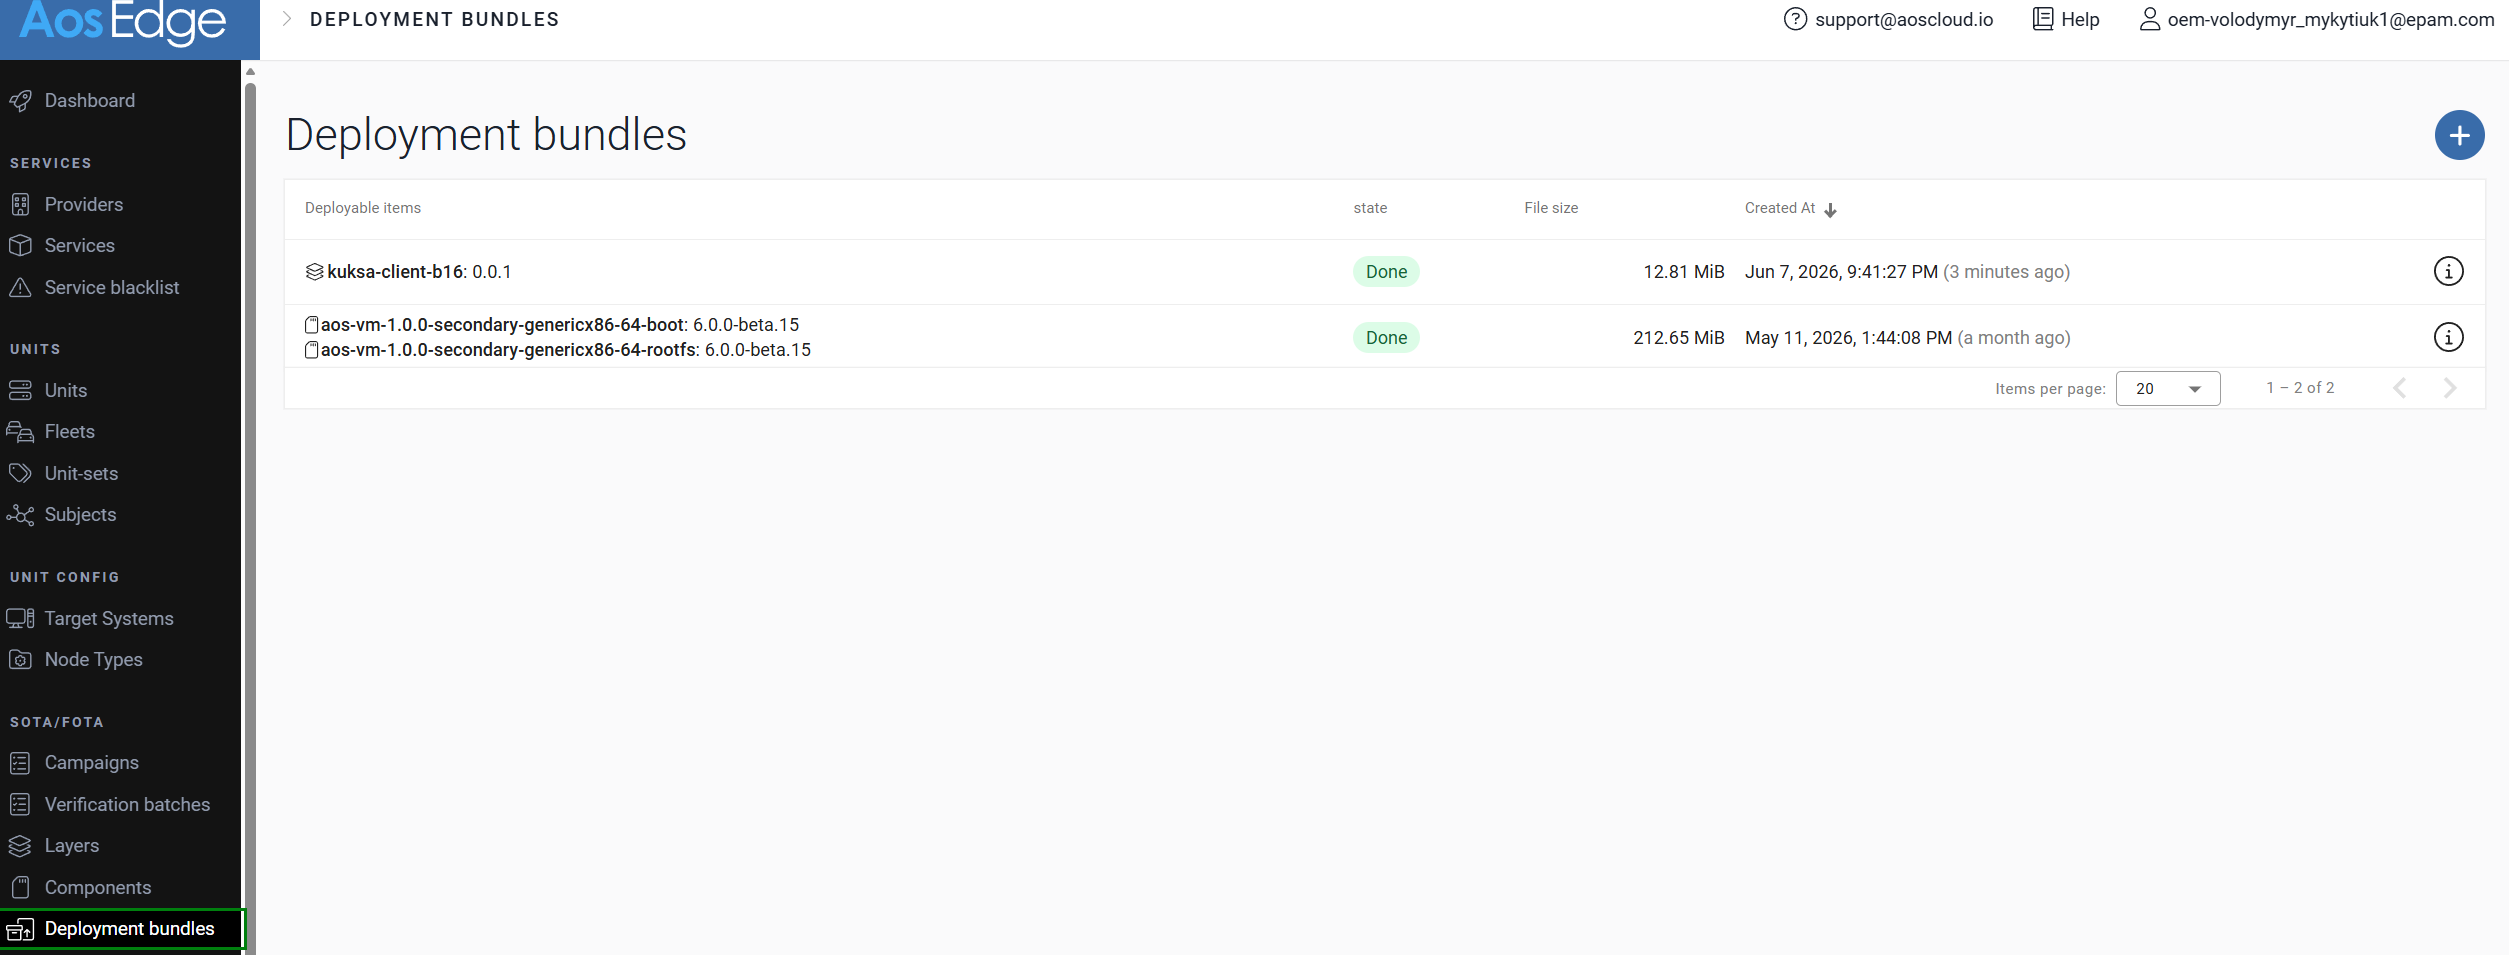Click aos-vm-1.0.0-secondary-genericx86-64-rootfs item text
This screenshot has width=2509, height=955.
tap(566, 350)
